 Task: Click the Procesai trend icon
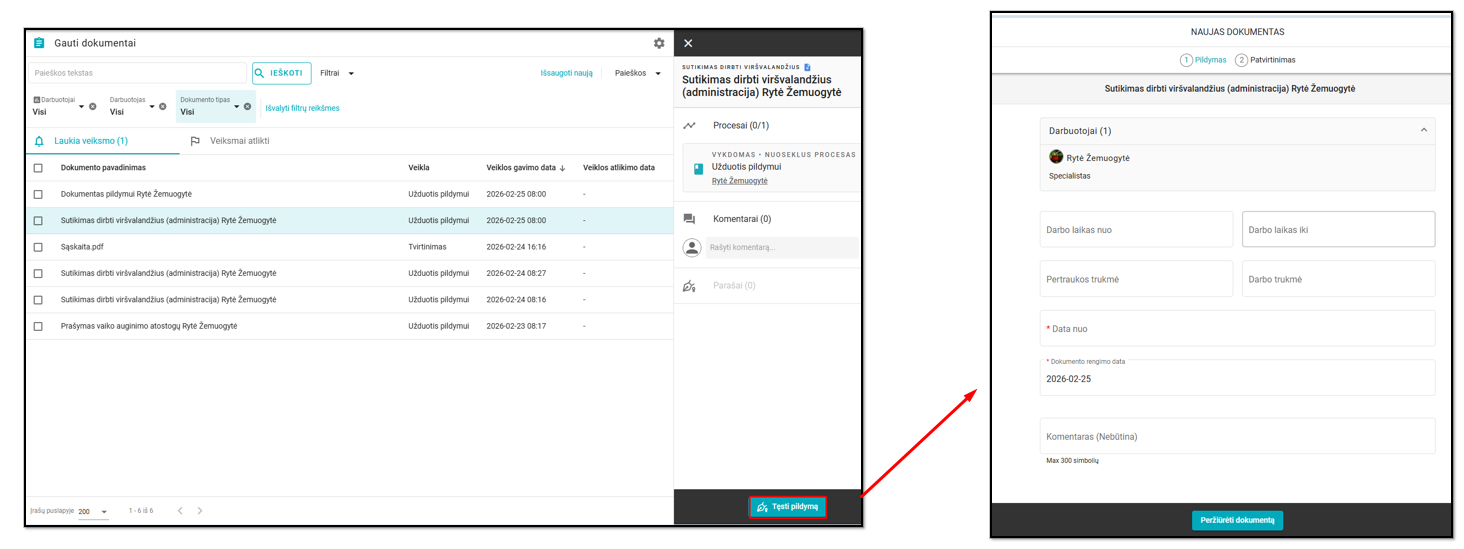pos(689,126)
